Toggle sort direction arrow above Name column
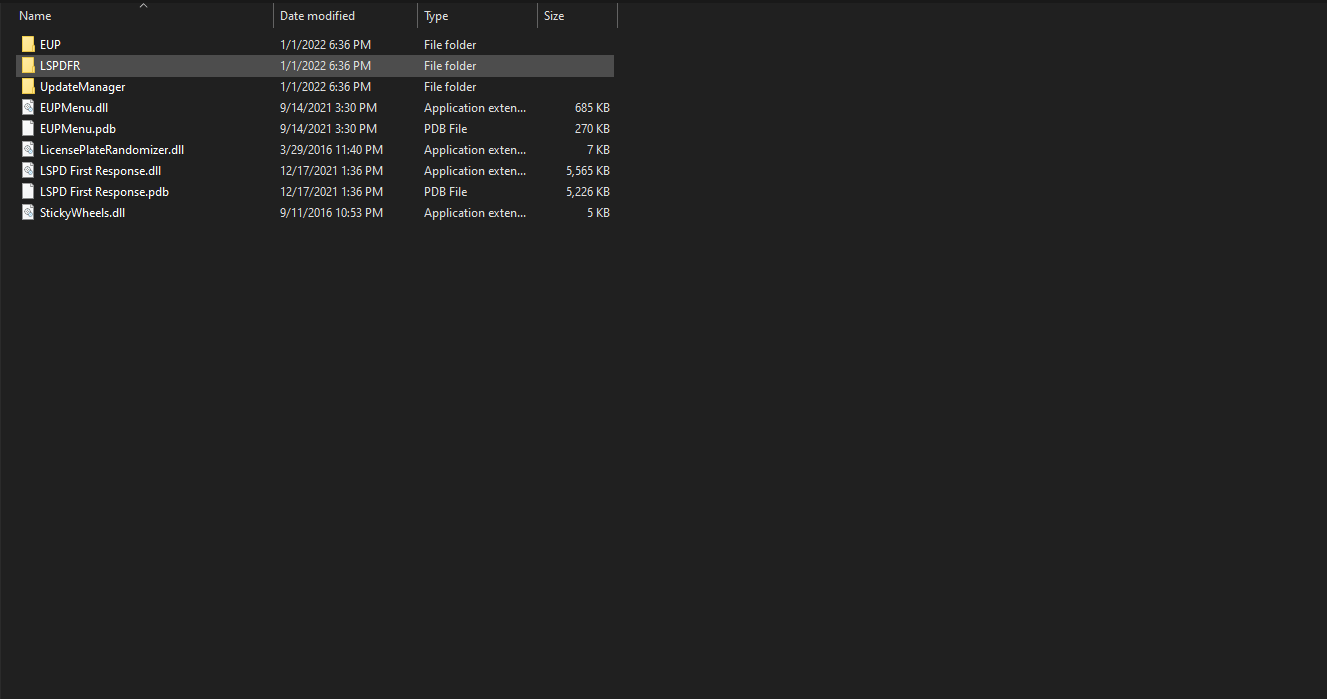The image size is (1327, 699). [x=143, y=6]
